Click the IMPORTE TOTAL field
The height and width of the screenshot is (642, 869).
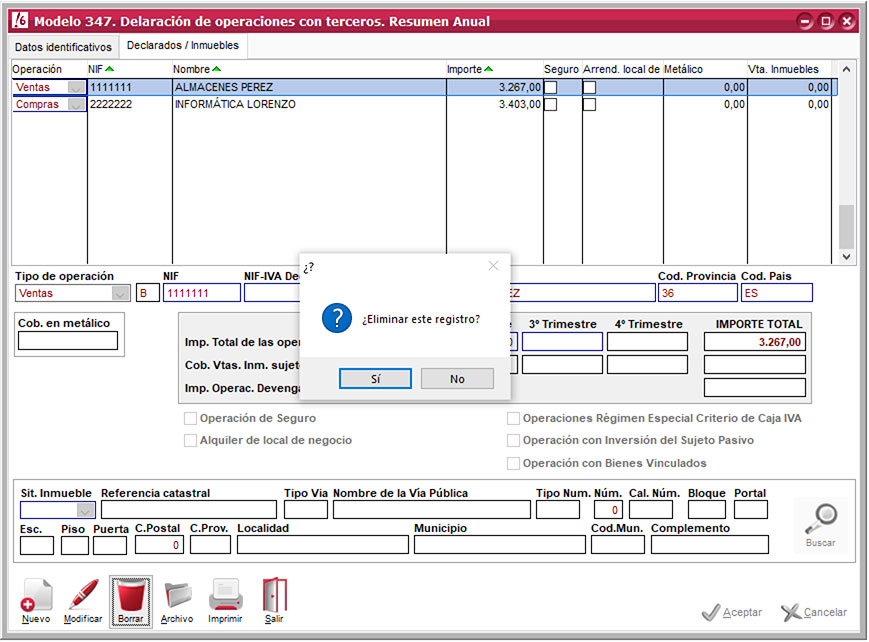pyautogui.click(x=754, y=342)
